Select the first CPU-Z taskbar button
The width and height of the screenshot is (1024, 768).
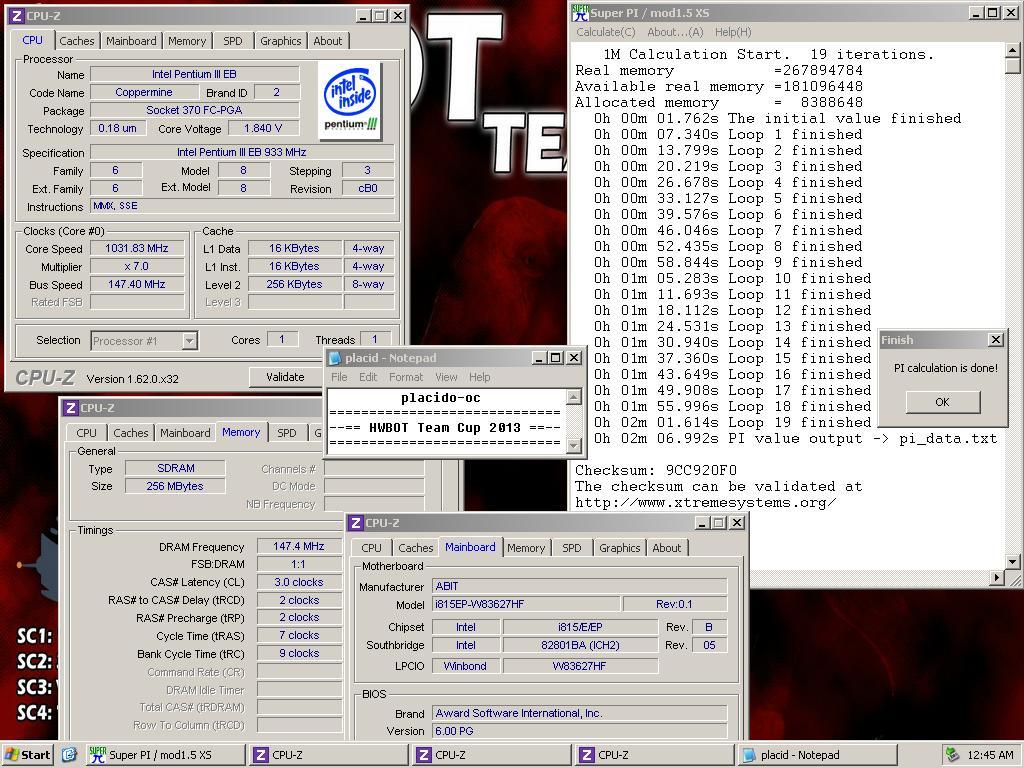tap(328, 755)
